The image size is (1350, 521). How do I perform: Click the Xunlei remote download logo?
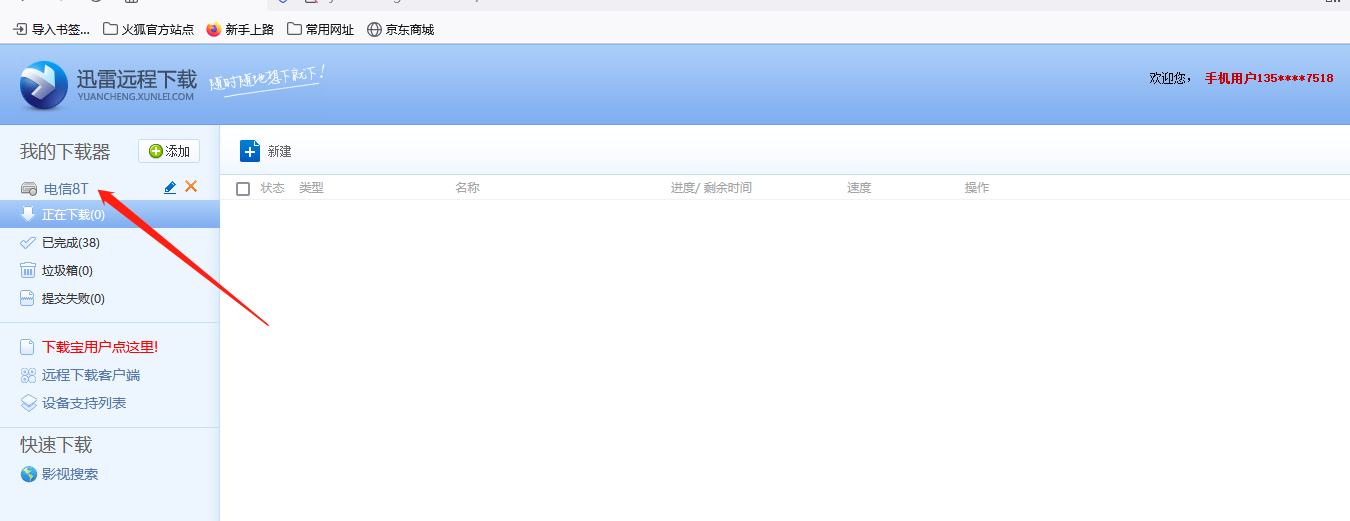(44, 85)
